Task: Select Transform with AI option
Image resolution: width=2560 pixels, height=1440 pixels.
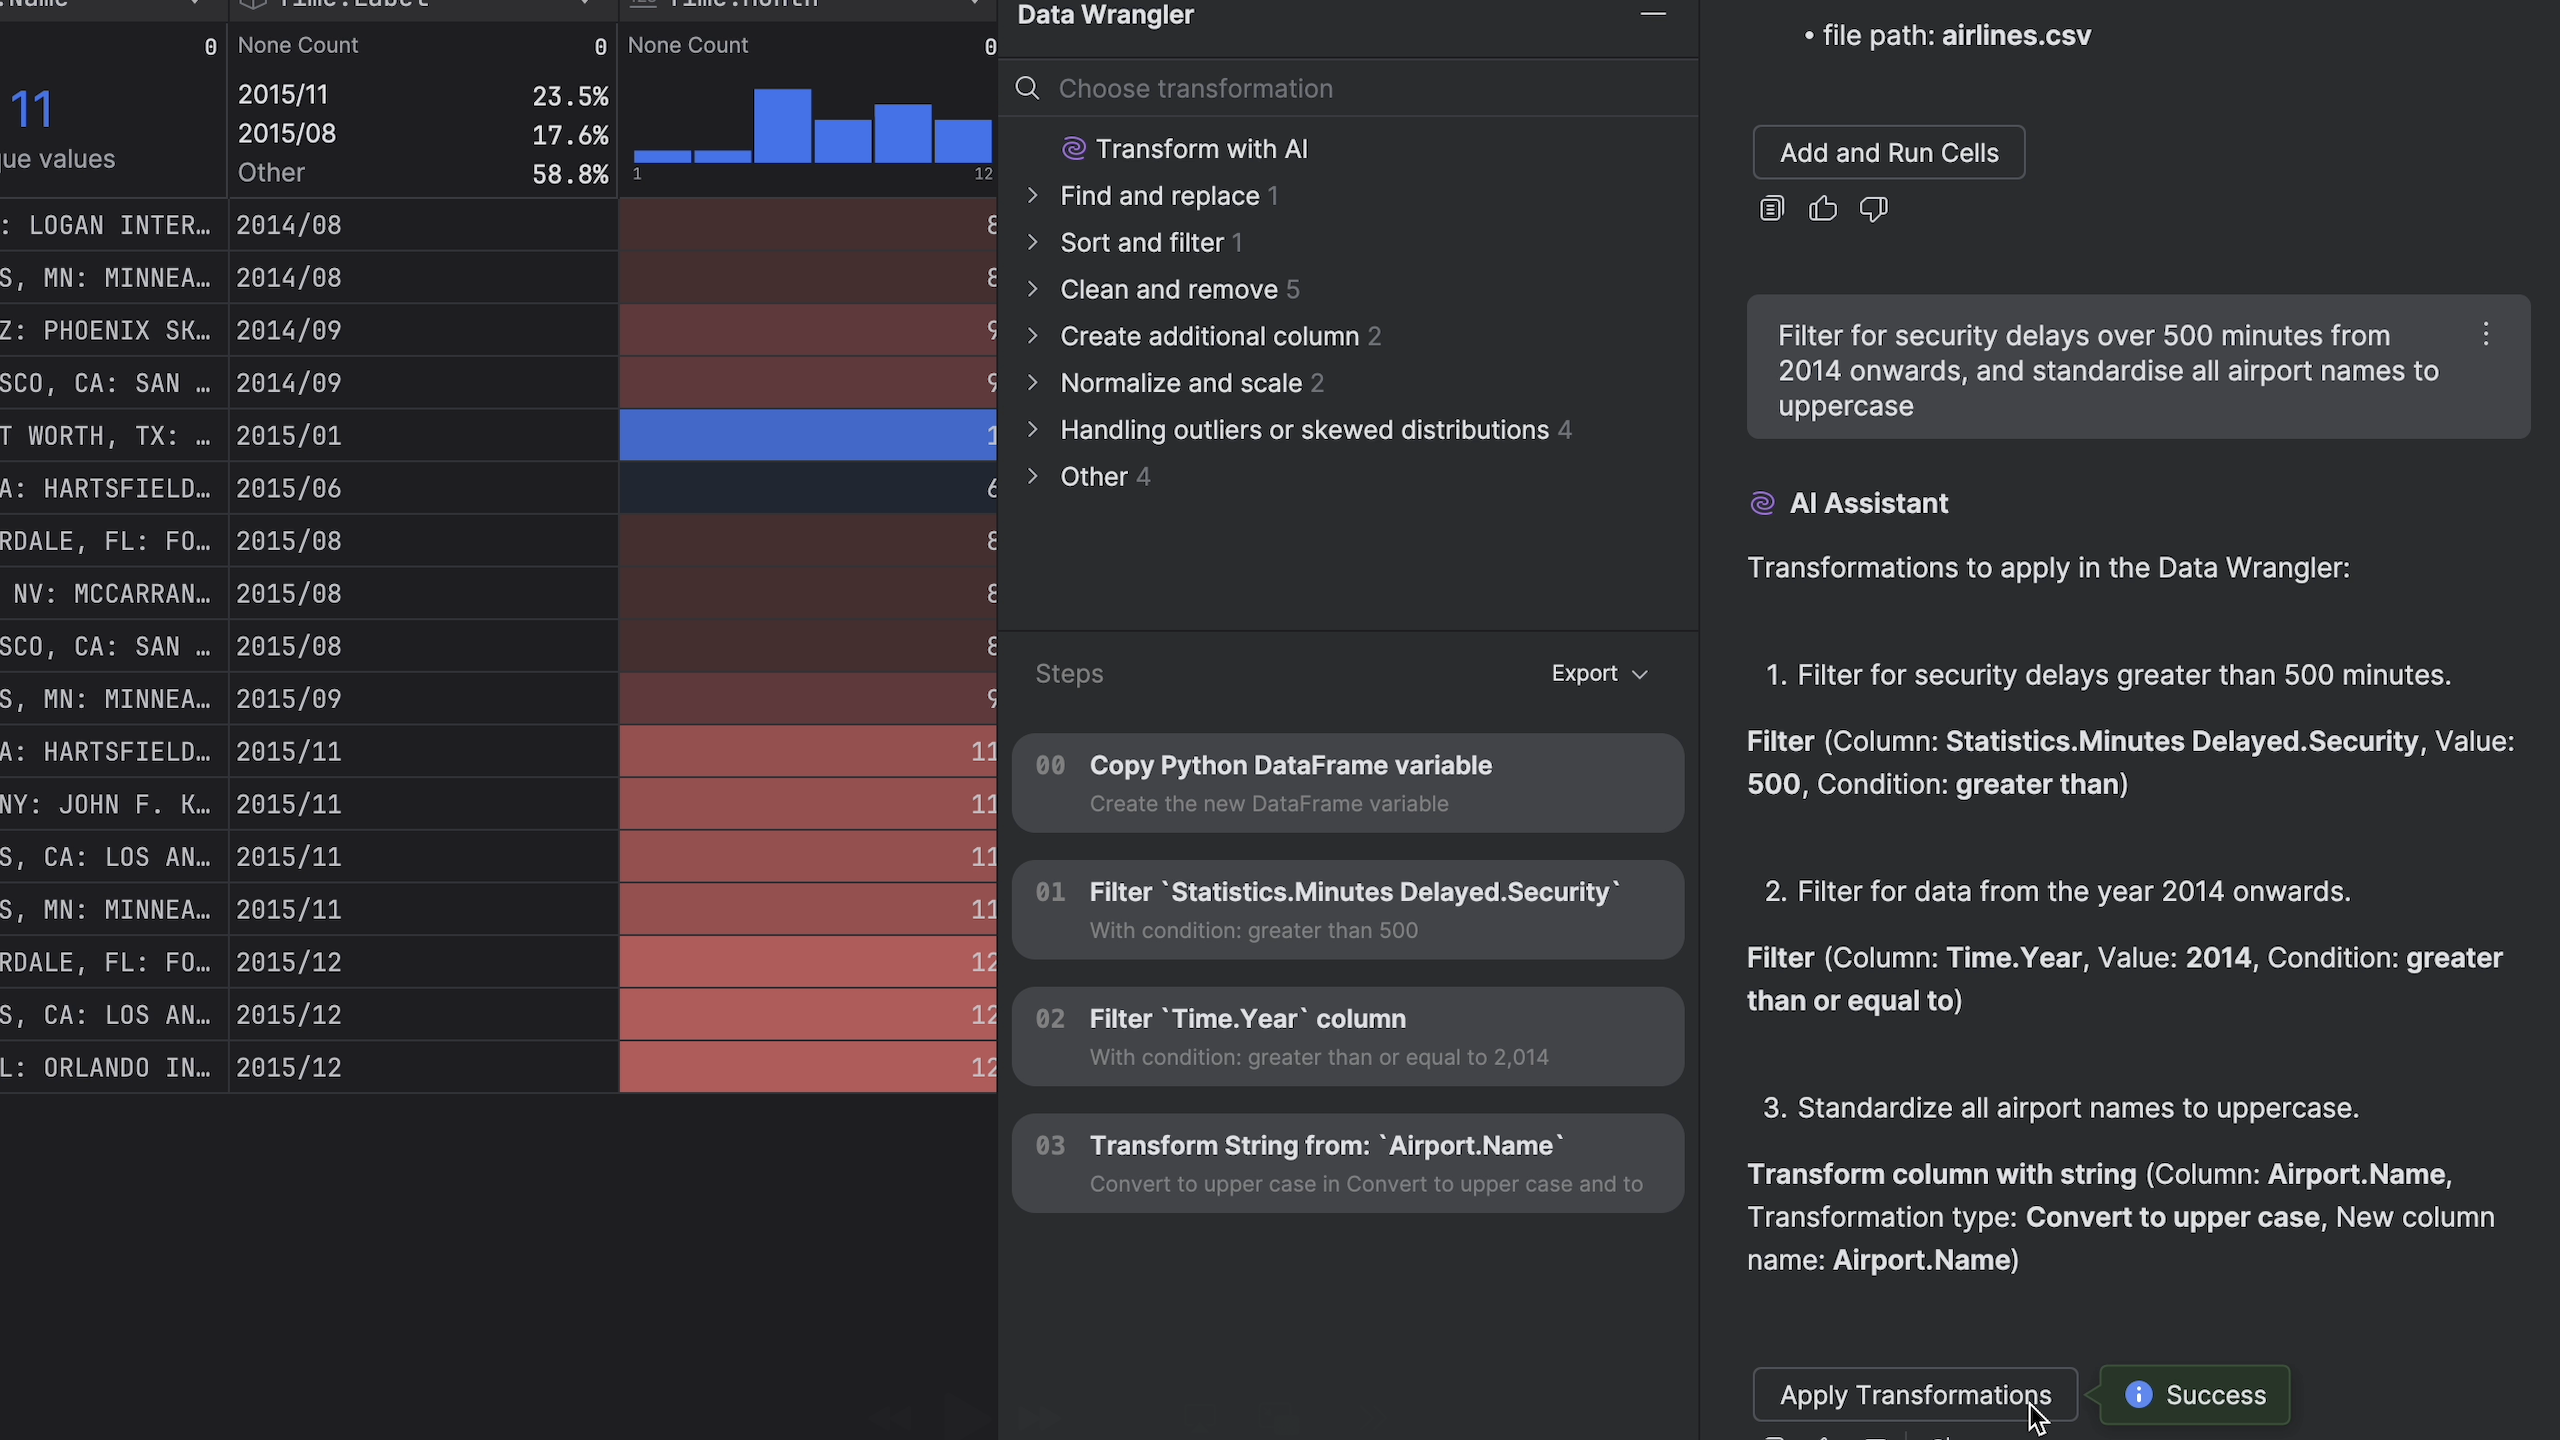Action: point(1201,149)
